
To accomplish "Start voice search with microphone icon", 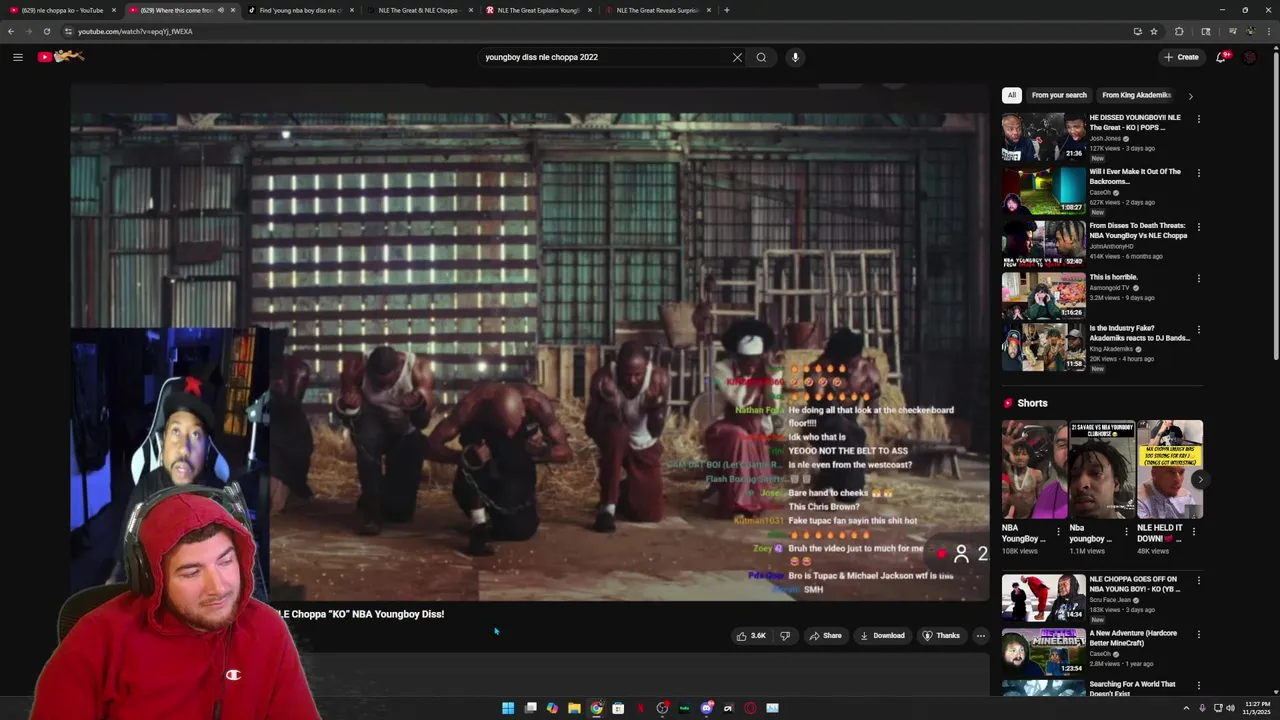I will coord(795,57).
